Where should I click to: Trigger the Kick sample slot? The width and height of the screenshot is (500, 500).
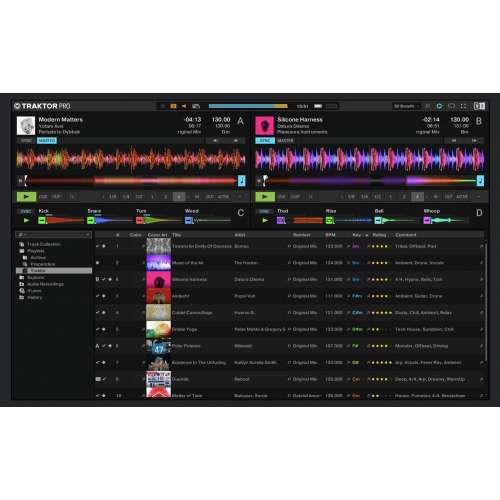[42, 220]
